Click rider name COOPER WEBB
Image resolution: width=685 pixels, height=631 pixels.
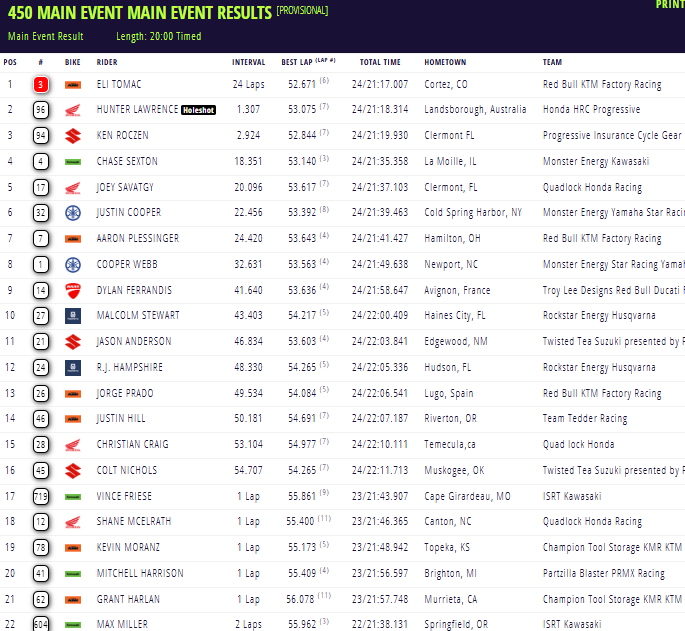click(x=127, y=264)
